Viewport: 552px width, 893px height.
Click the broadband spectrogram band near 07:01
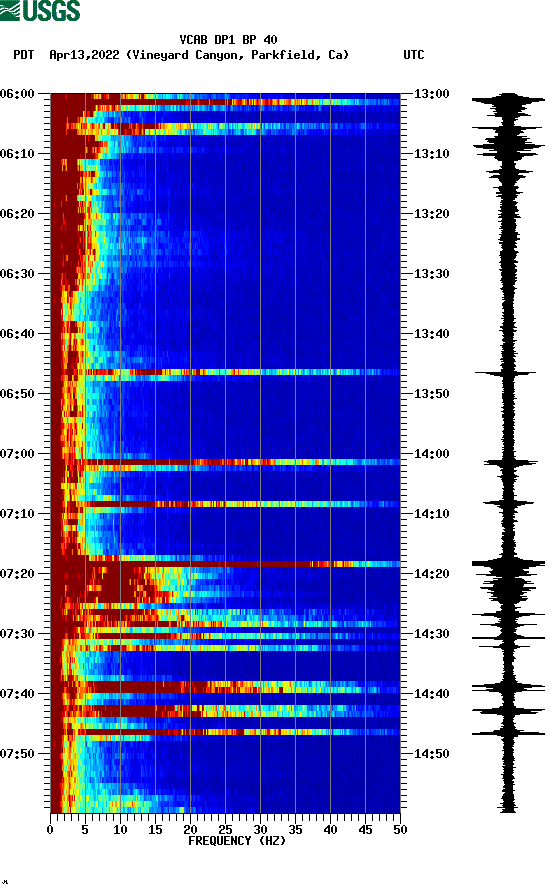225,462
